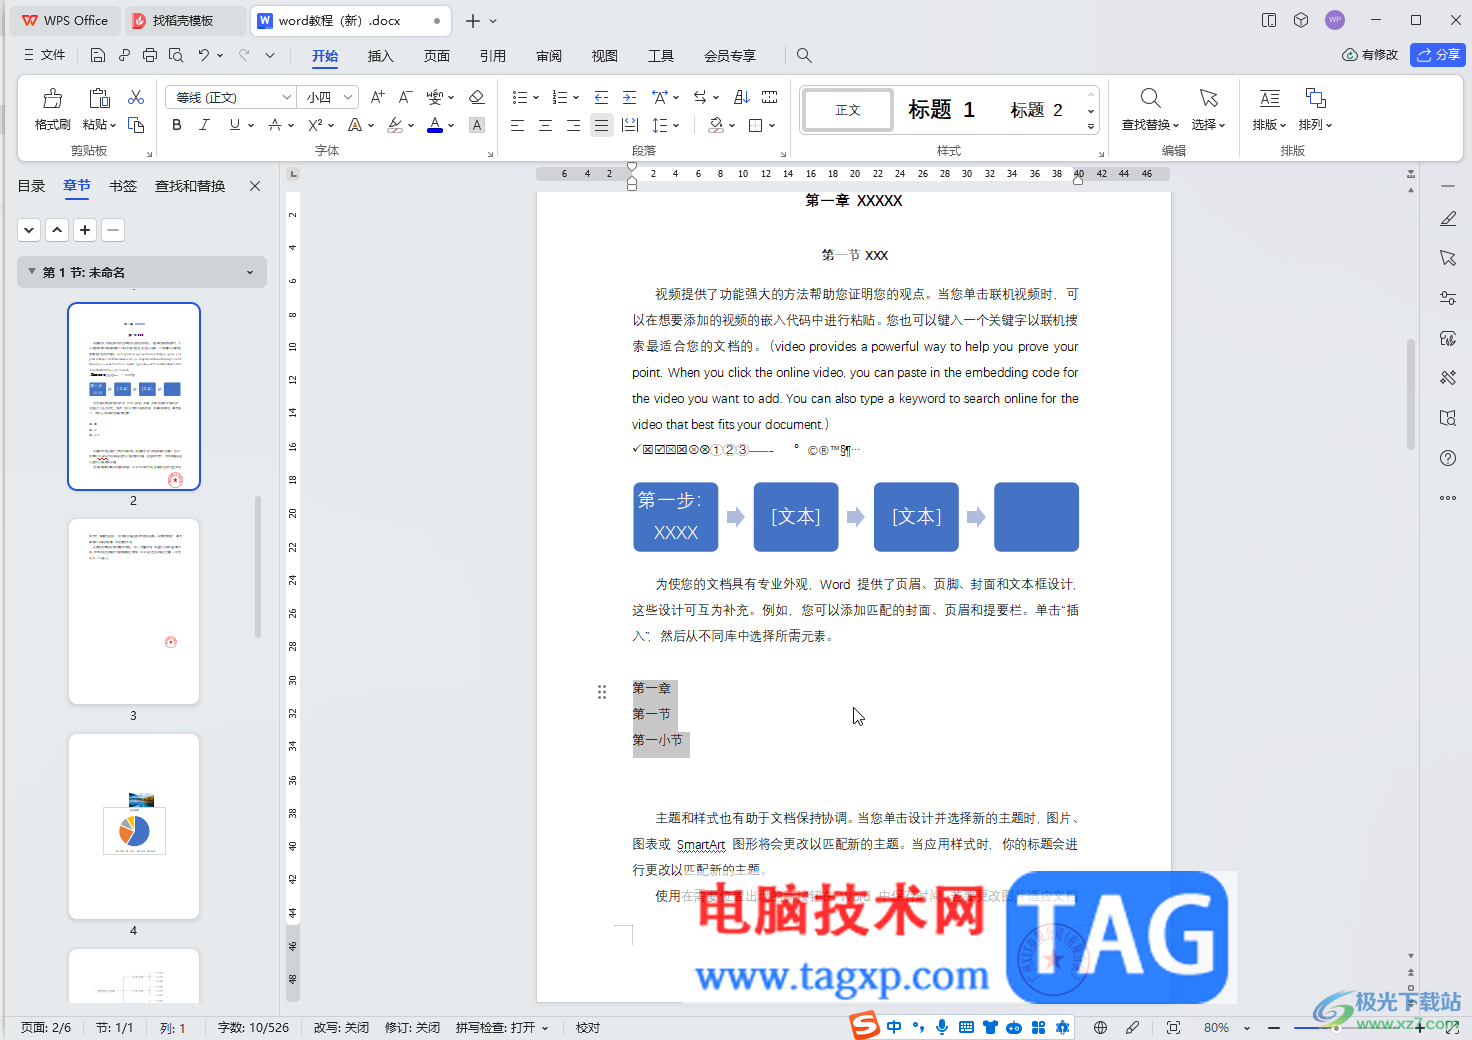Screen dimensions: 1472x1040
Task: Open the Insert (插入) ribbon tab
Action: (381, 56)
